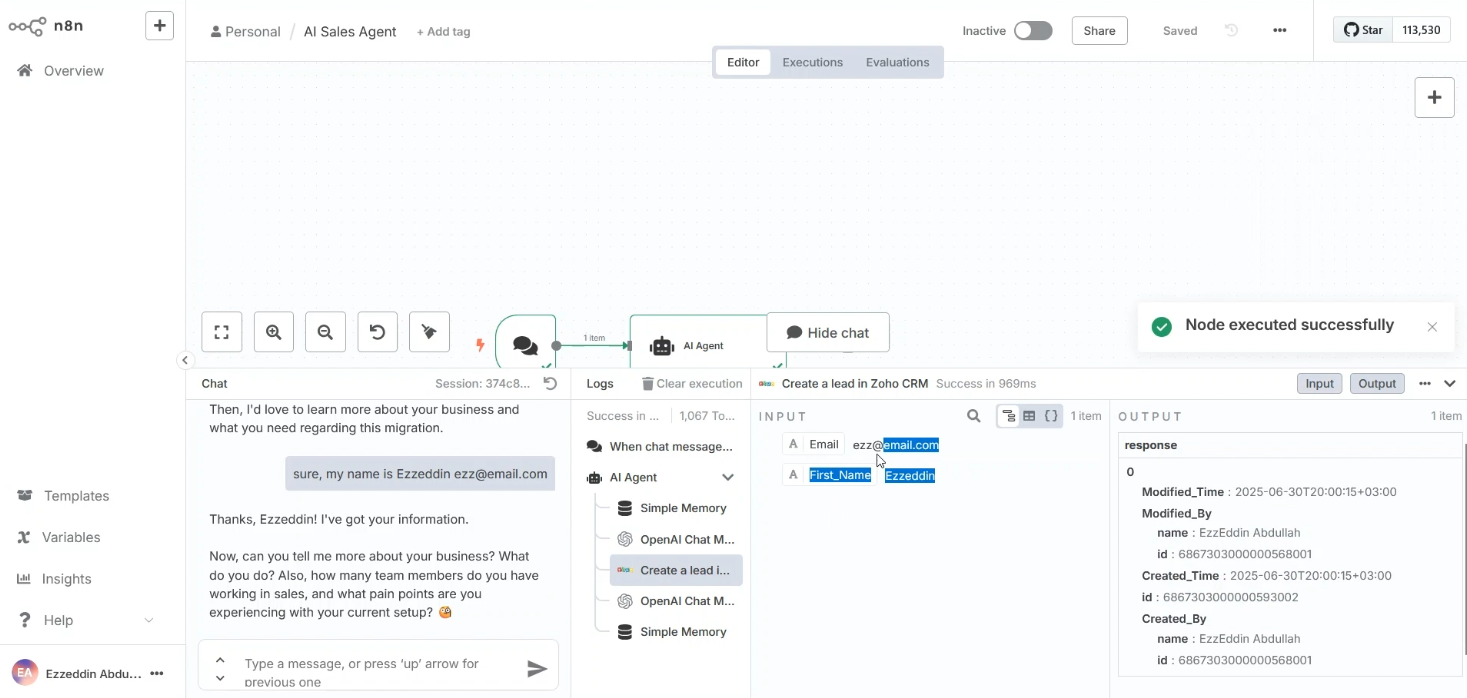Open workflow history
The width and height of the screenshot is (1467, 698).
coord(1231,31)
